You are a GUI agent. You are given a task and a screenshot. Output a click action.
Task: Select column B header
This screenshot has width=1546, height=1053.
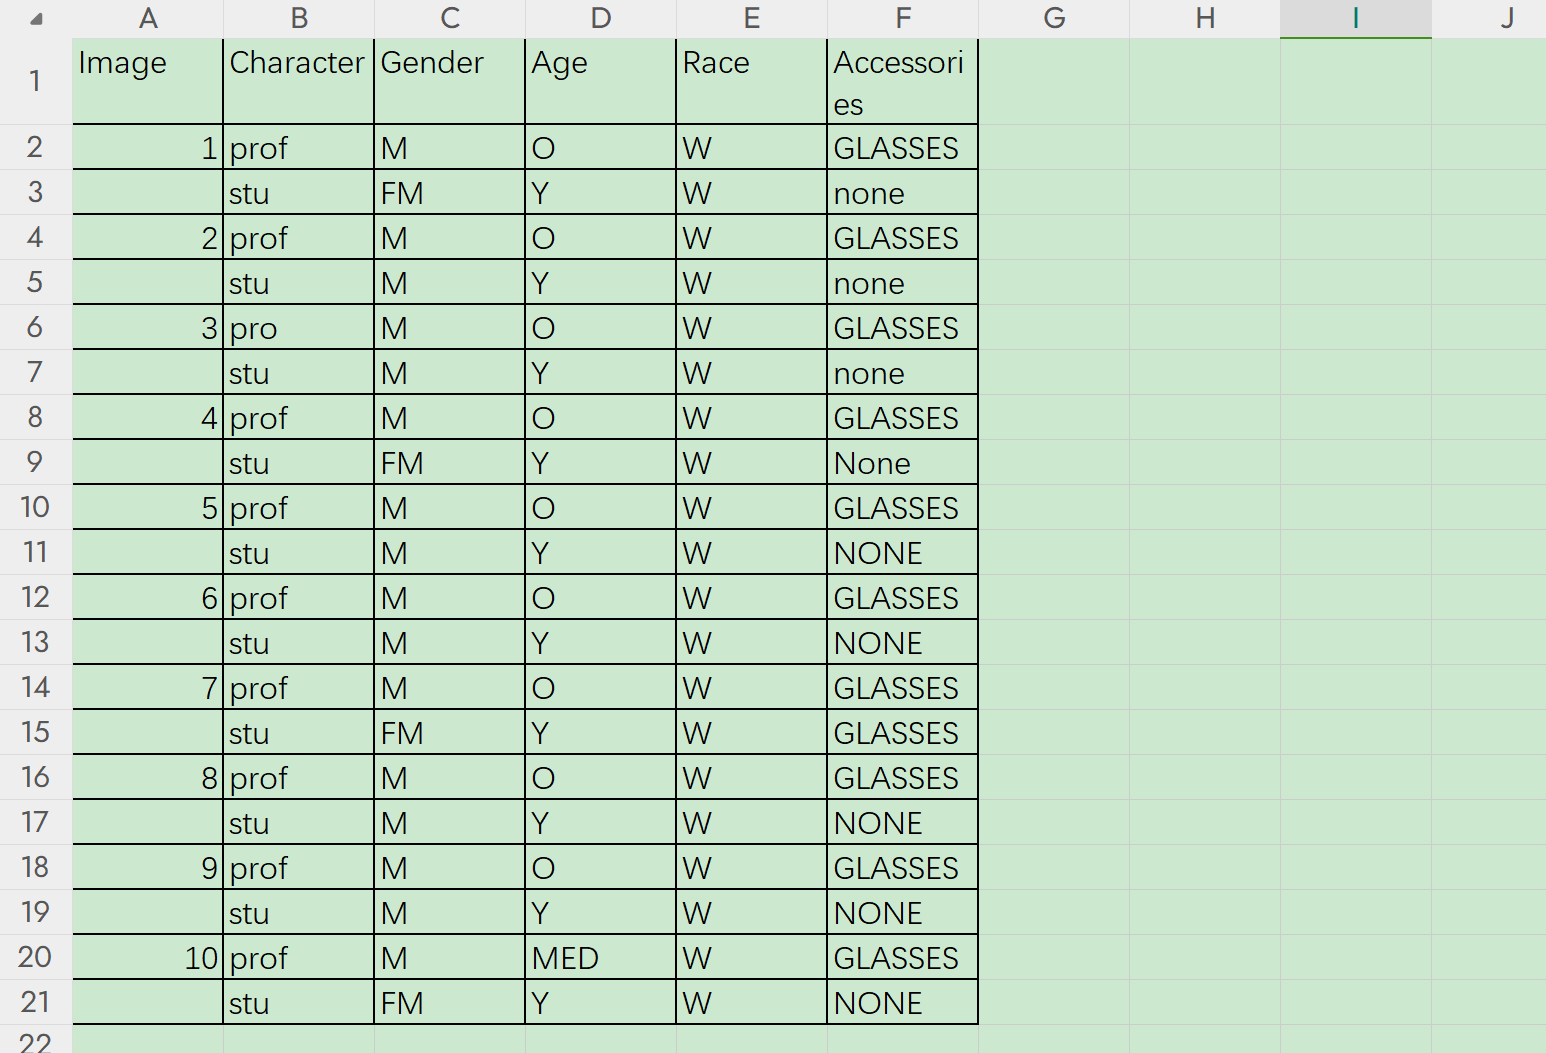click(299, 18)
